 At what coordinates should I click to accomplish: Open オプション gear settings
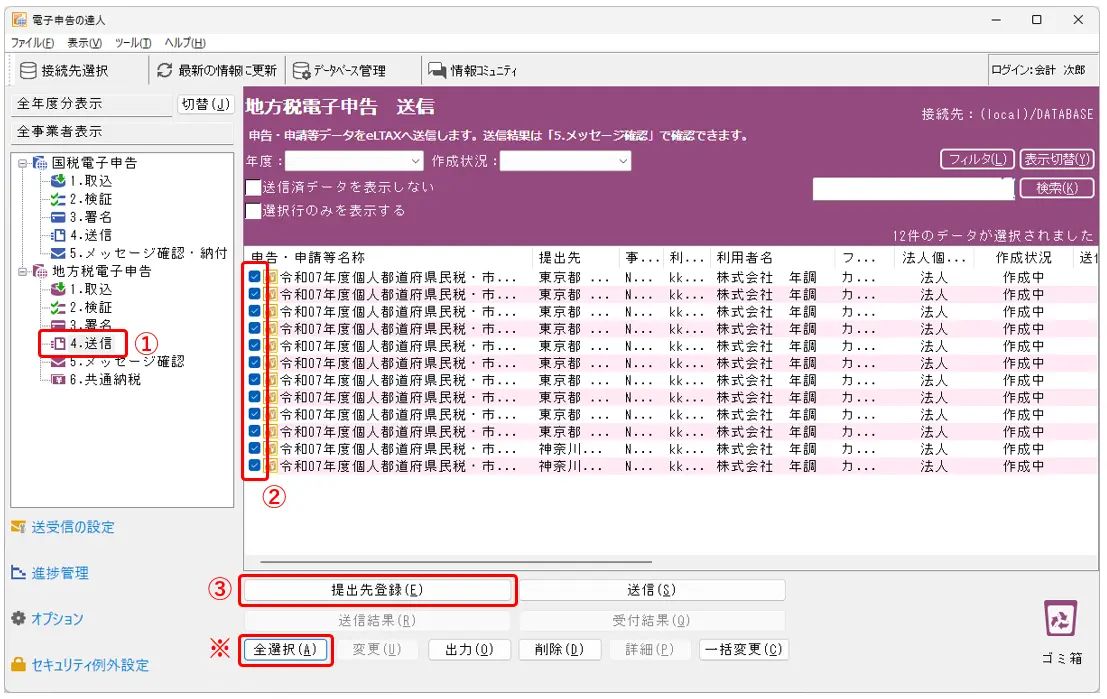coord(19,619)
